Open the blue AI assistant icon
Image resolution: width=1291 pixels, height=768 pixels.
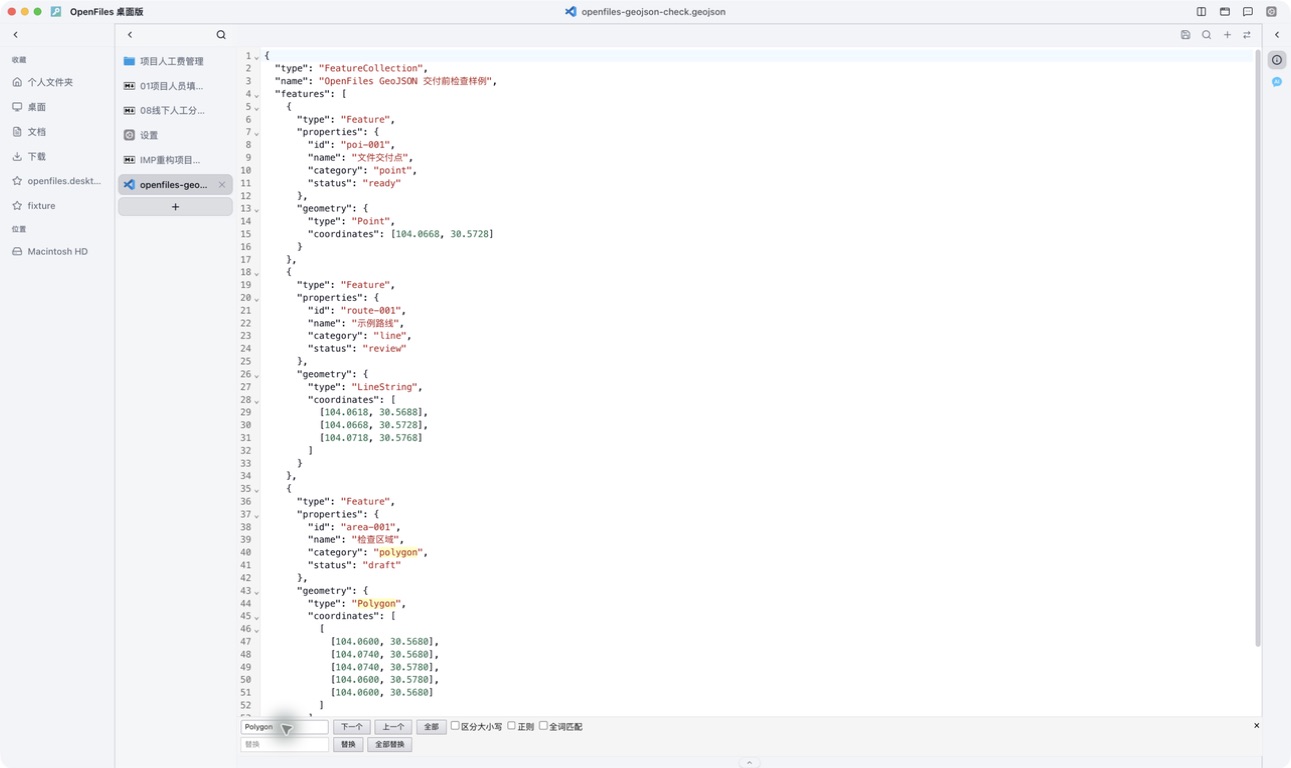1277,82
